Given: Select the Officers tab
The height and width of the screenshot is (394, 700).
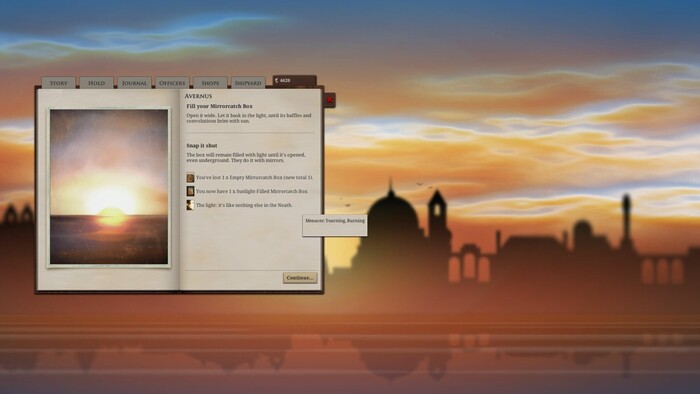Looking at the screenshot, I should (x=172, y=83).
